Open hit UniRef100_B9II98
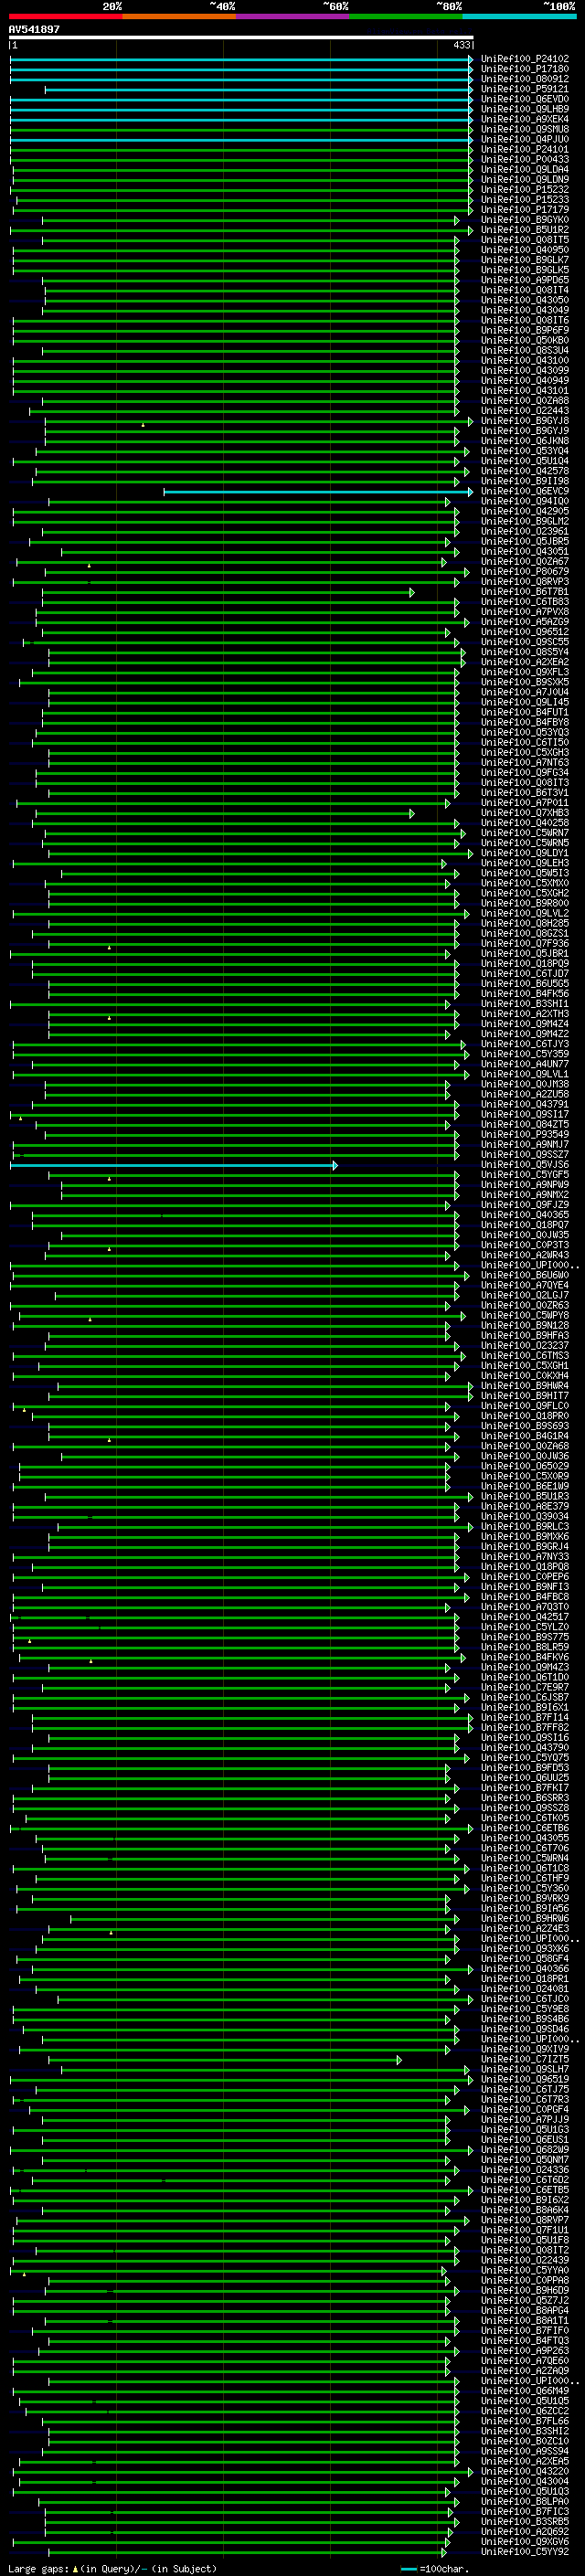Screen dimensions: 585x2576 [525, 481]
